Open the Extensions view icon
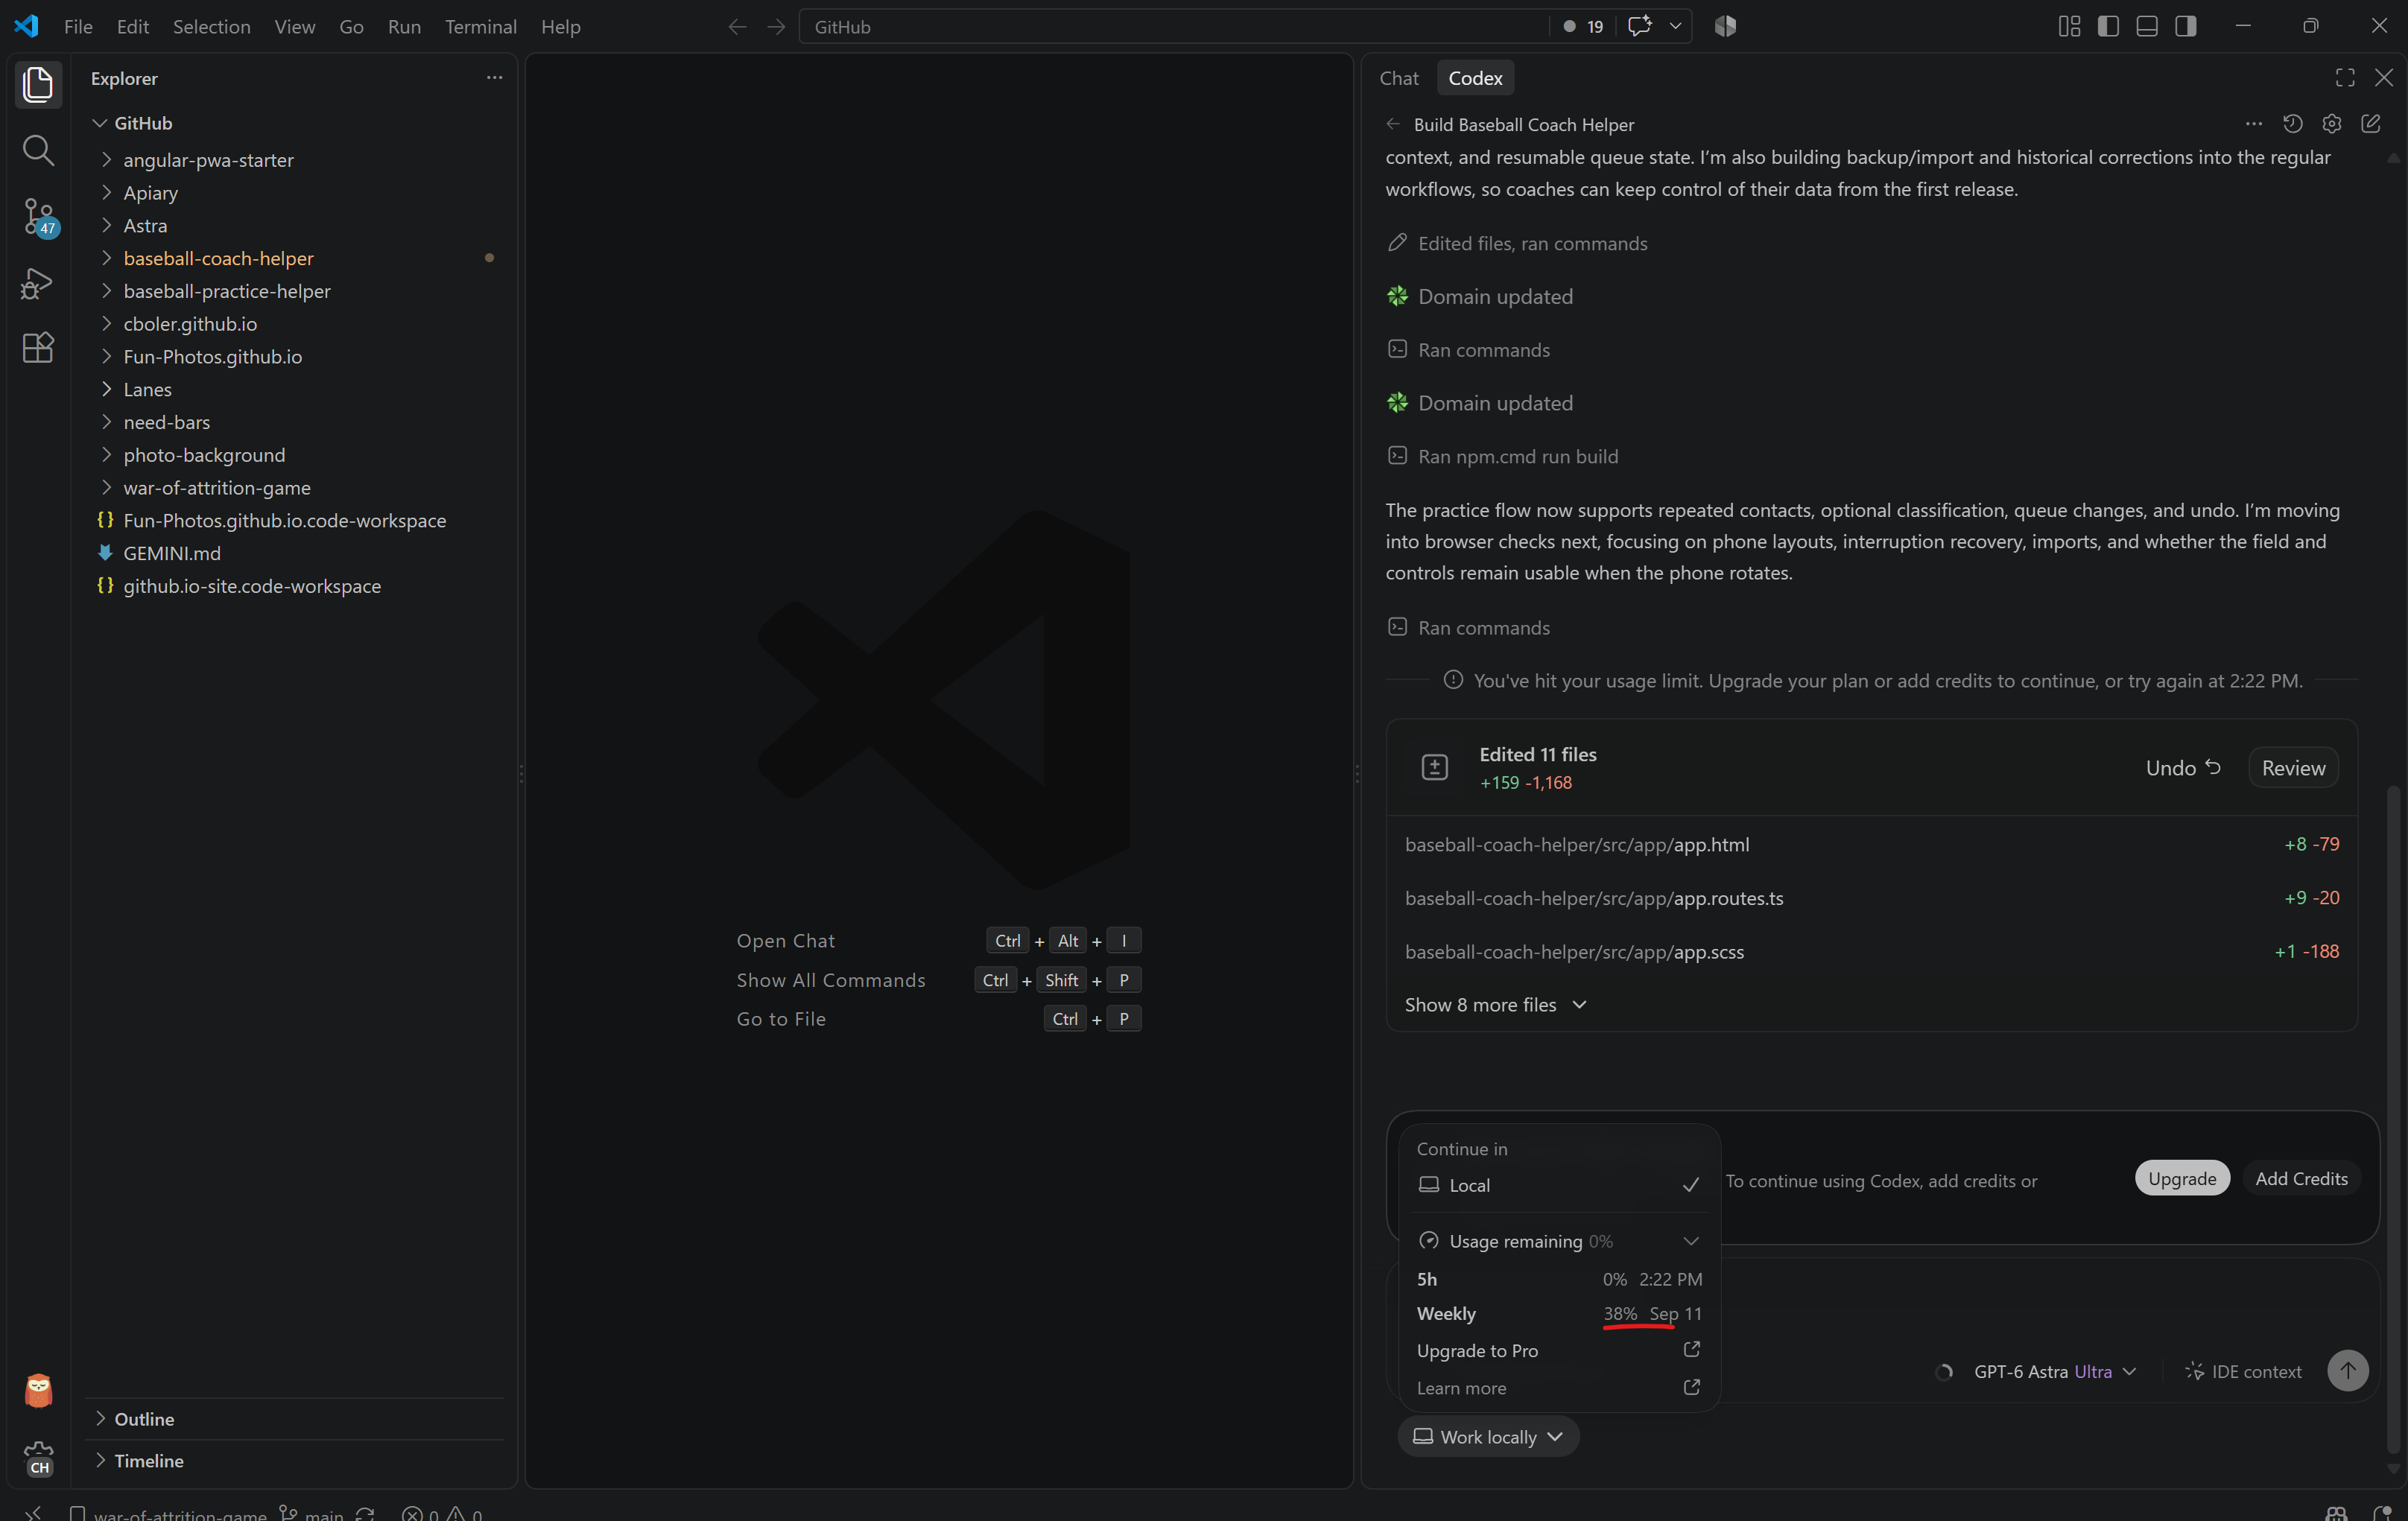This screenshot has height=1521, width=2408. [38, 348]
